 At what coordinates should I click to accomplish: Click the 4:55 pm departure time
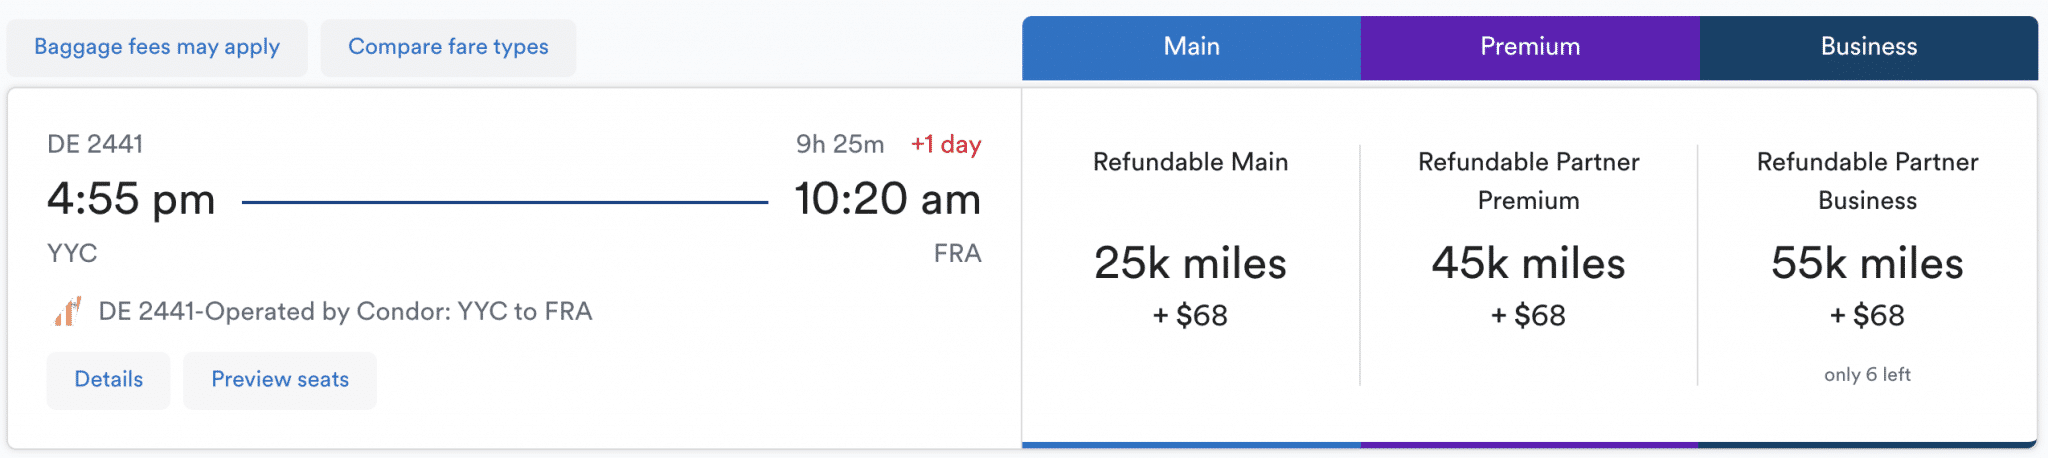coord(131,199)
